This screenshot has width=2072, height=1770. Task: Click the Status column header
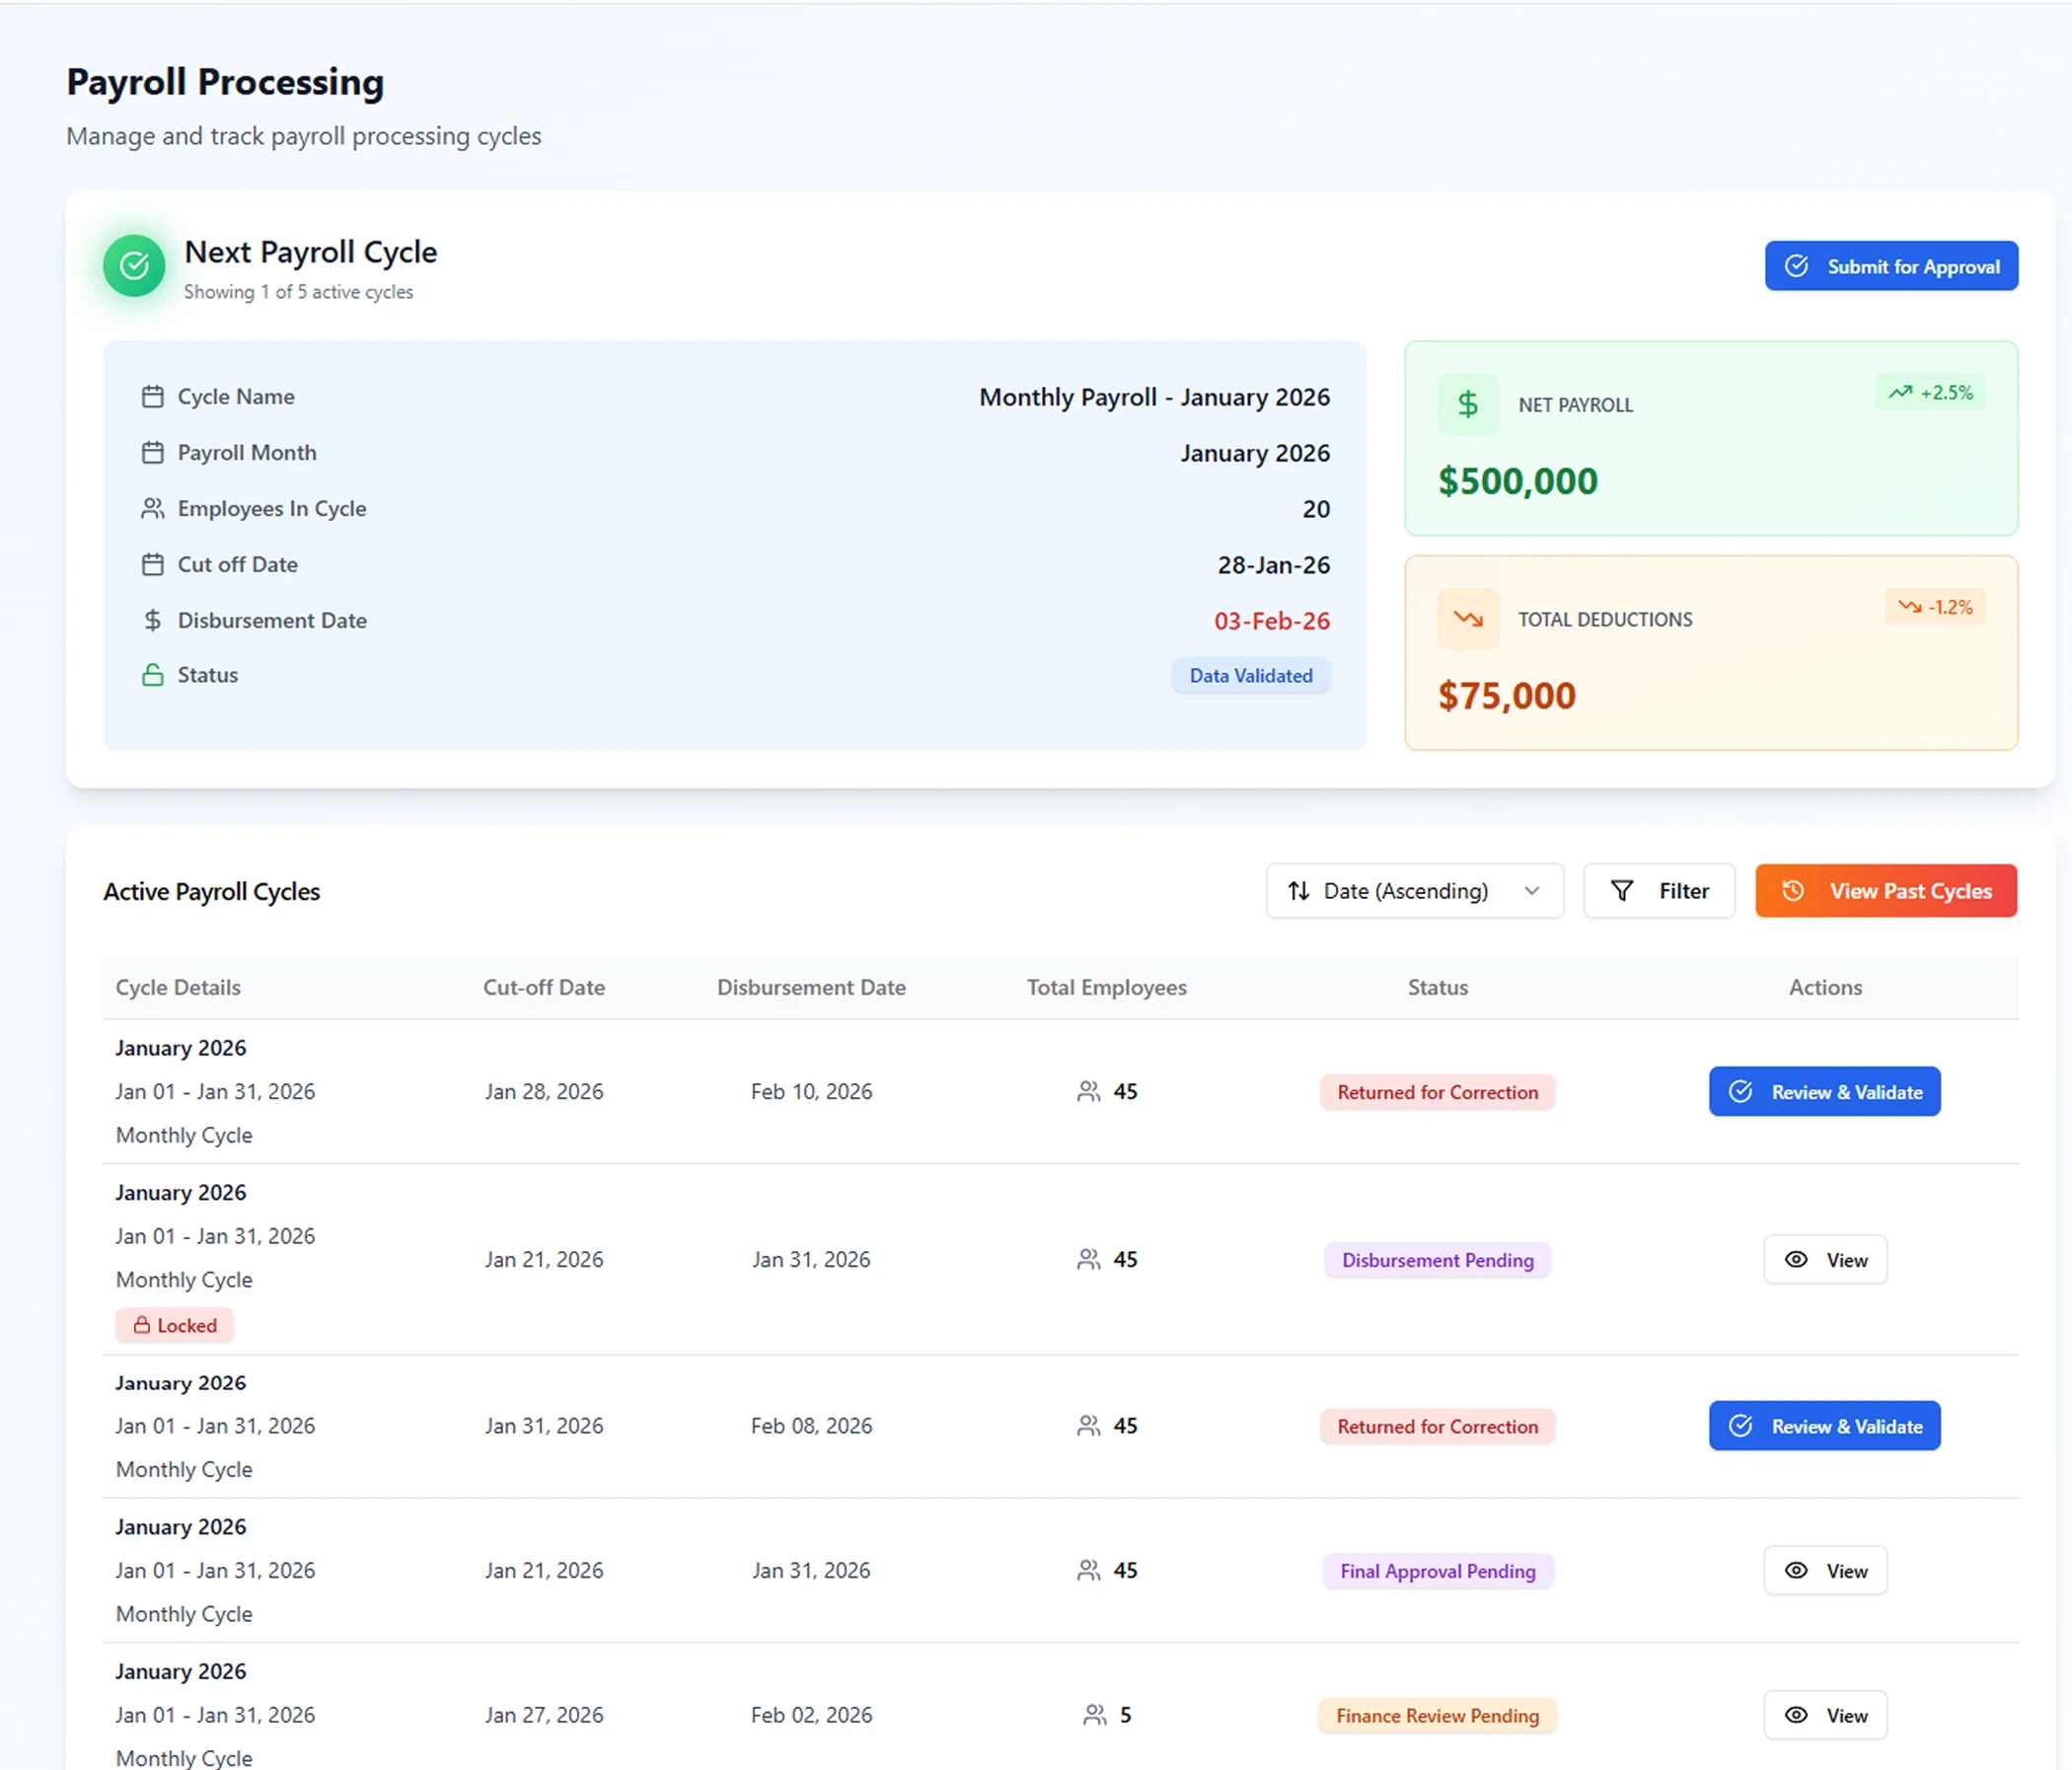click(x=1438, y=988)
